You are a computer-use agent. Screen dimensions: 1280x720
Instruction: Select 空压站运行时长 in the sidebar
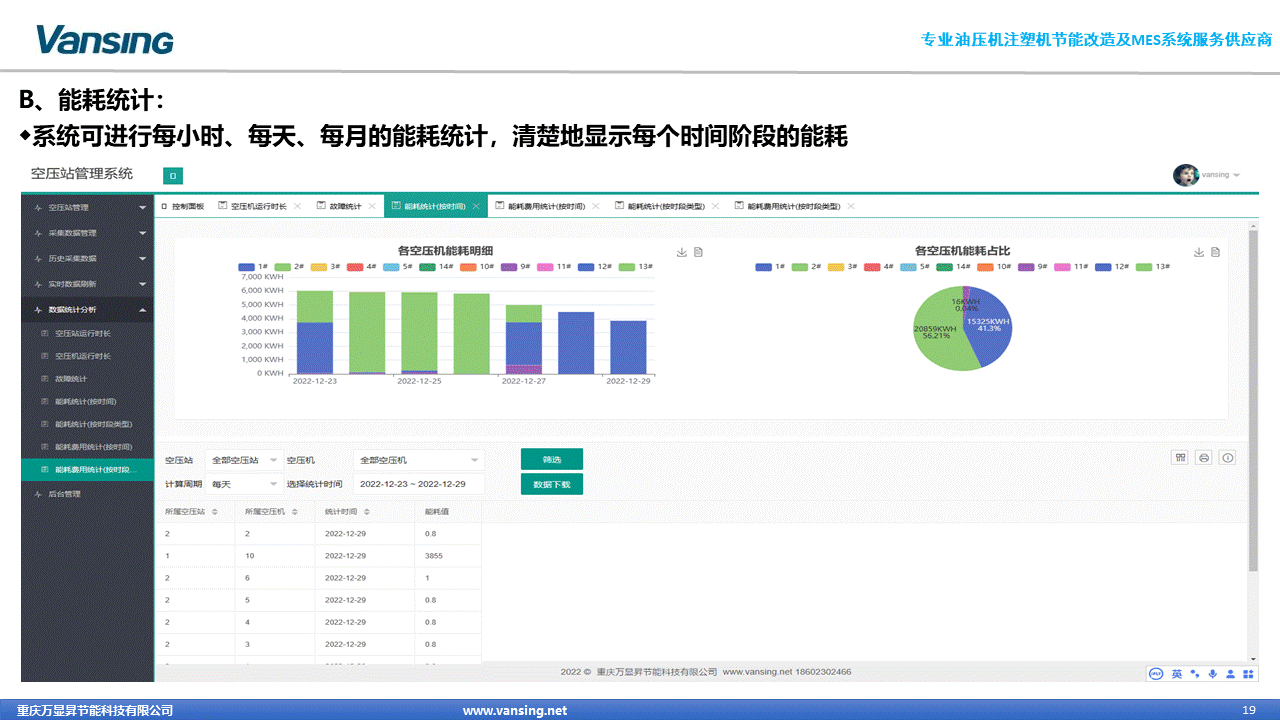point(82,333)
